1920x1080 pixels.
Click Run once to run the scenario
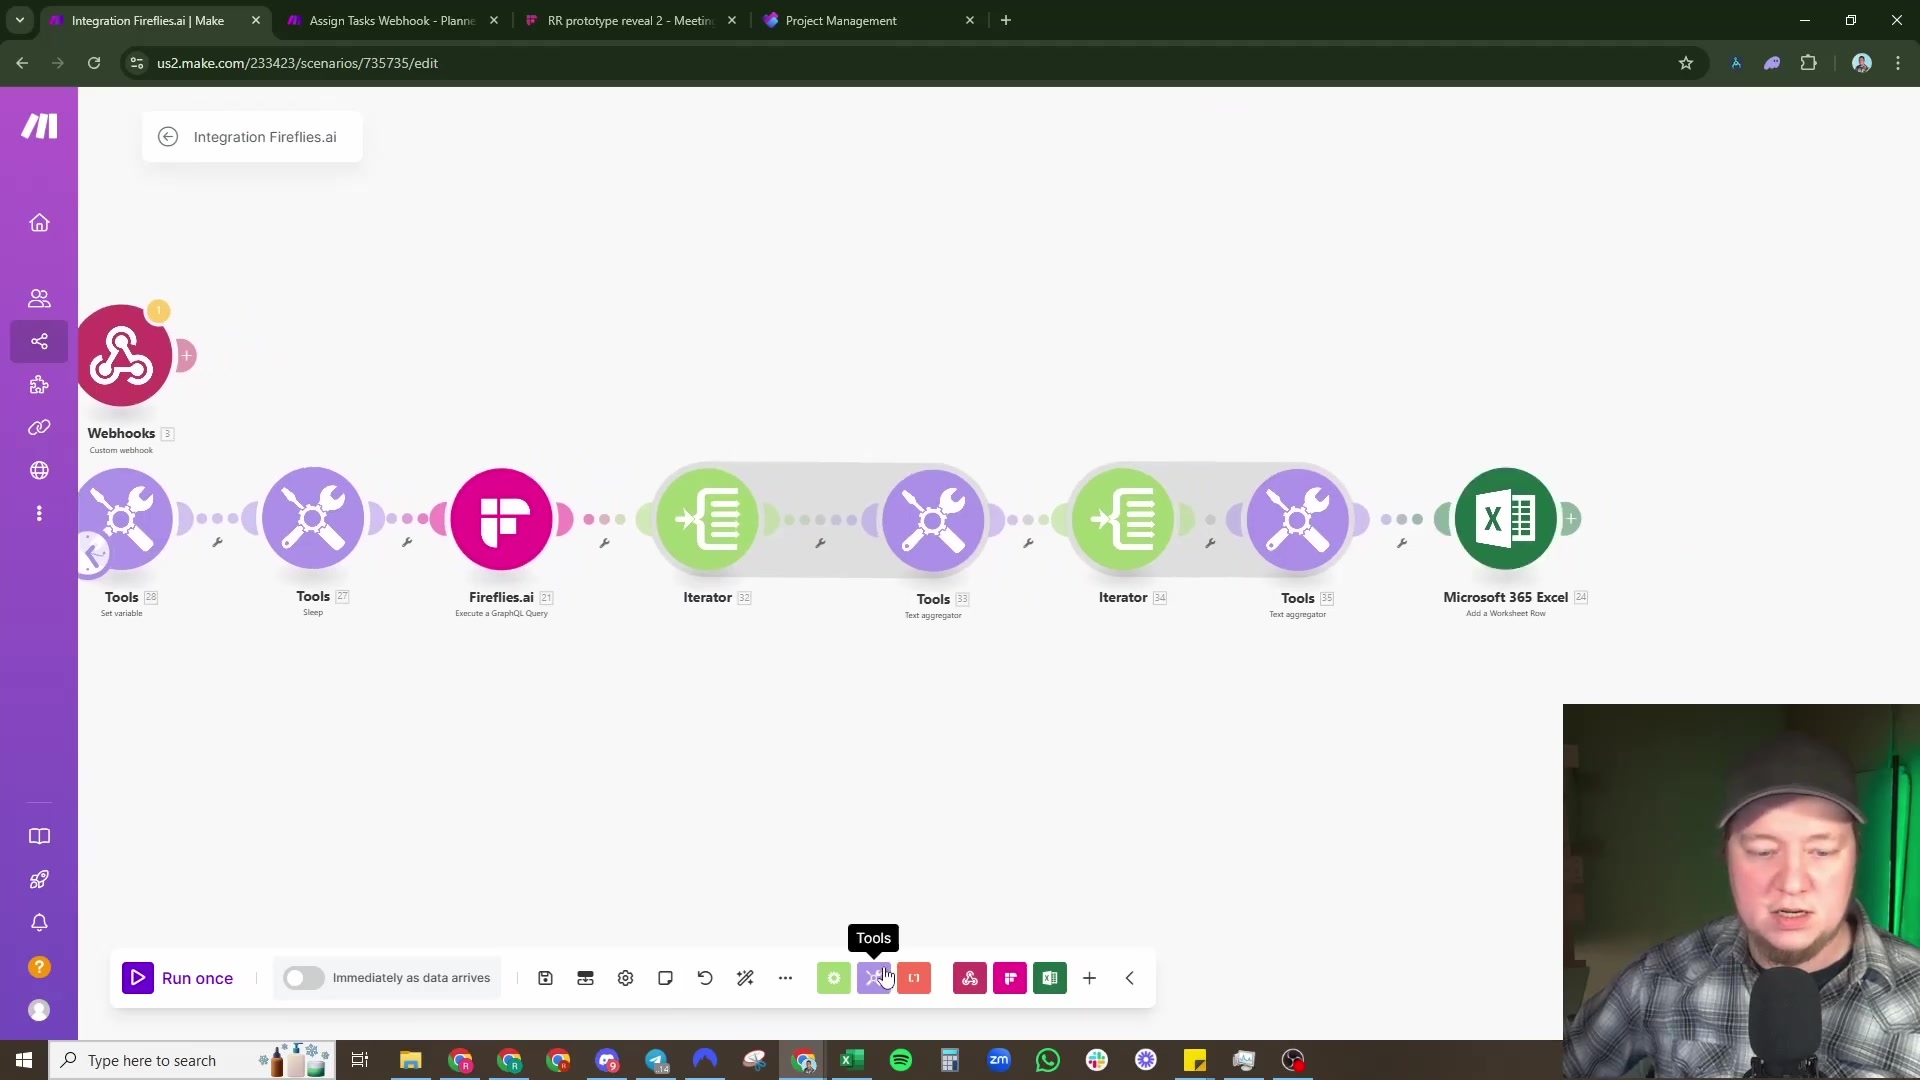(178, 978)
